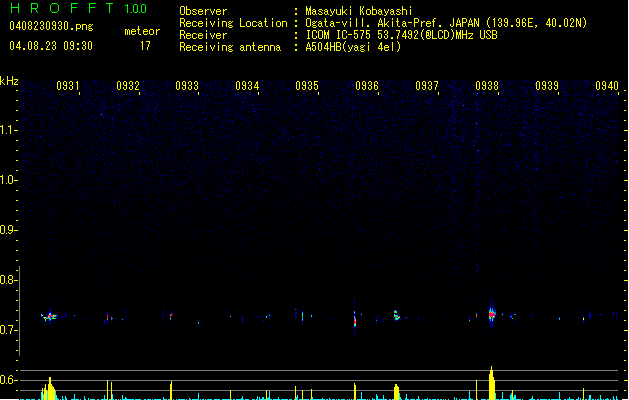Click the 0937 time marker

tap(427, 86)
